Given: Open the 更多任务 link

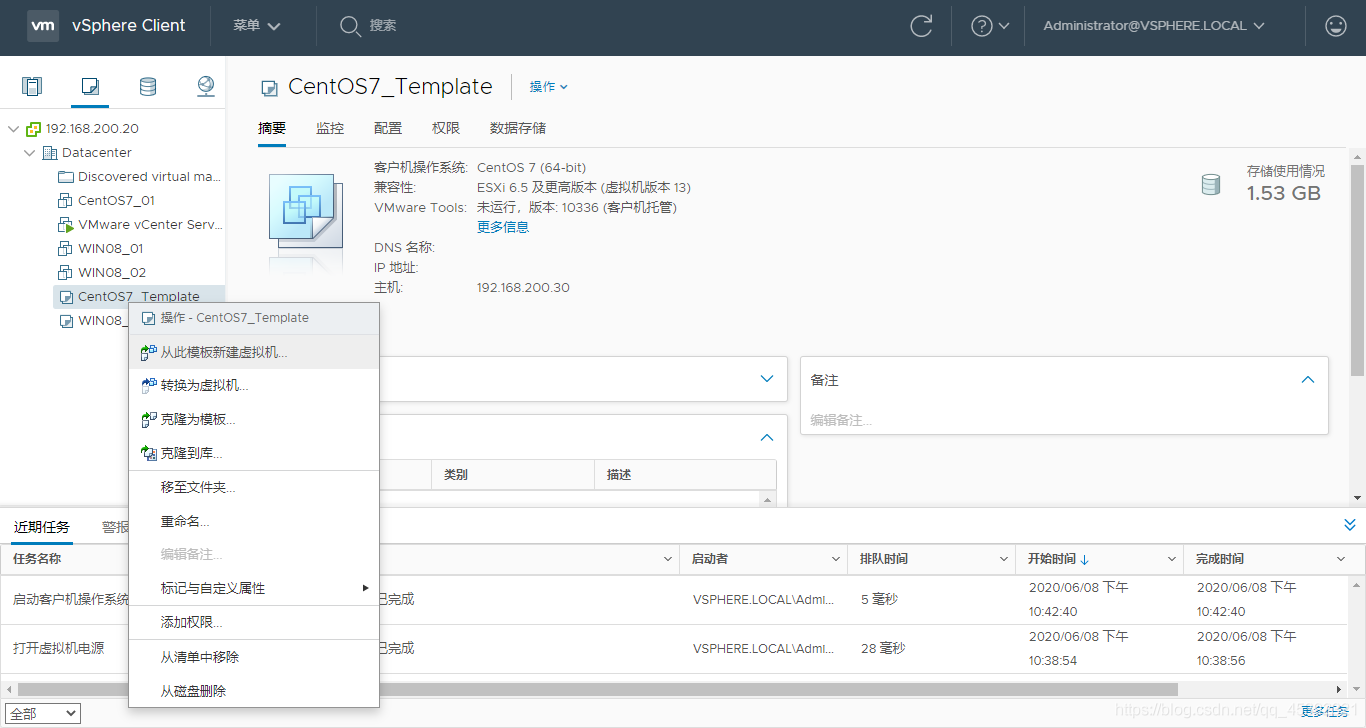Looking at the screenshot, I should point(1326,711).
